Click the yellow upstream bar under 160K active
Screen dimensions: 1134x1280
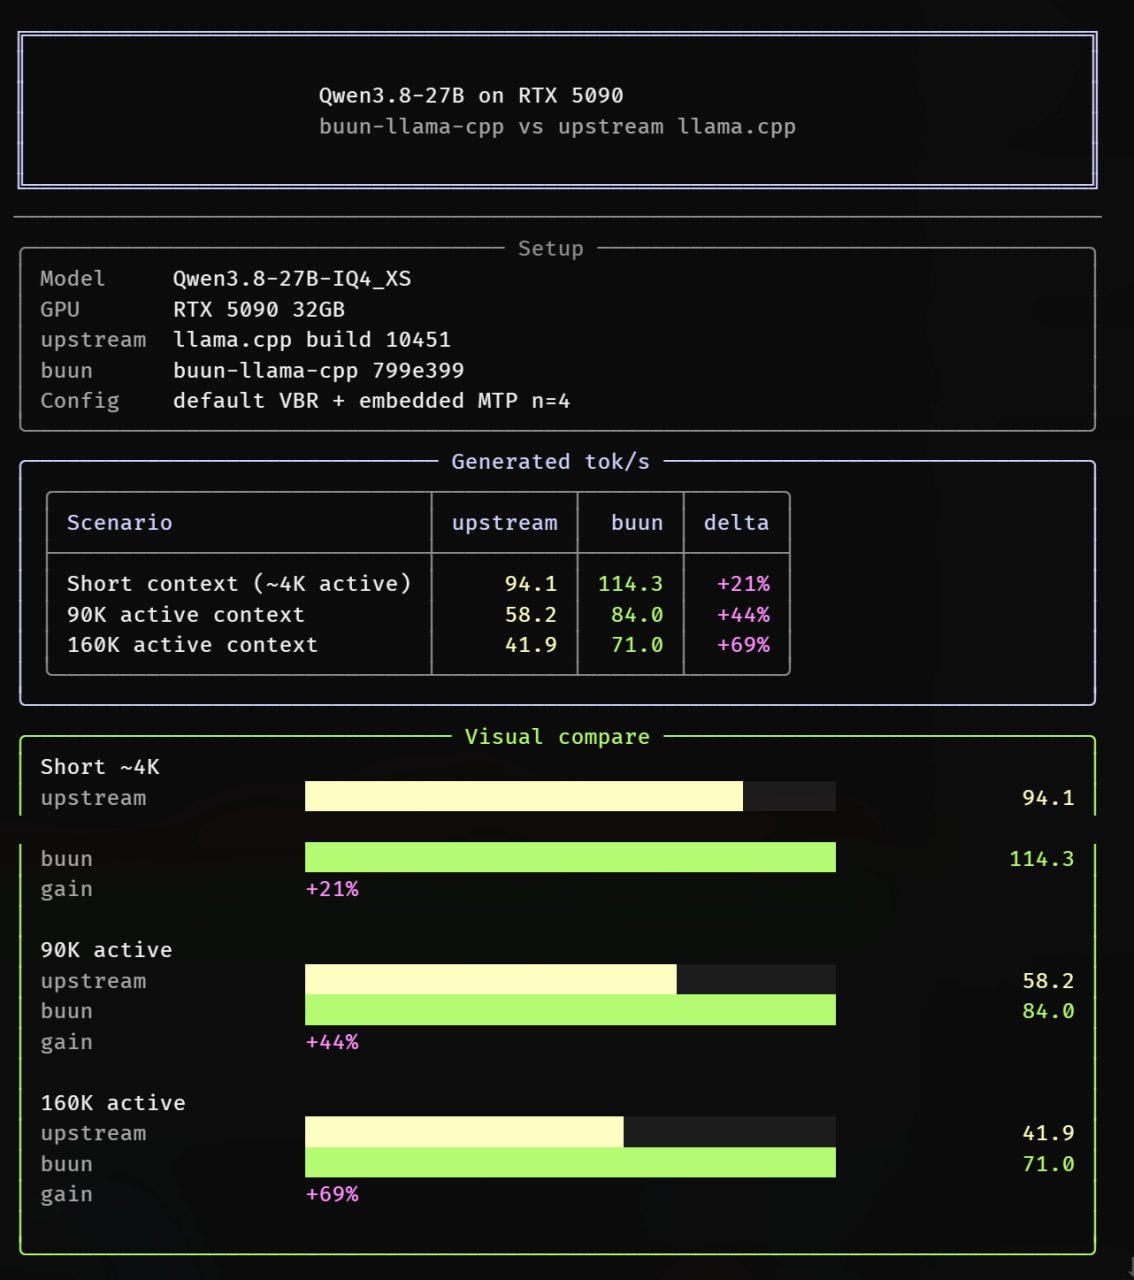tap(464, 1132)
